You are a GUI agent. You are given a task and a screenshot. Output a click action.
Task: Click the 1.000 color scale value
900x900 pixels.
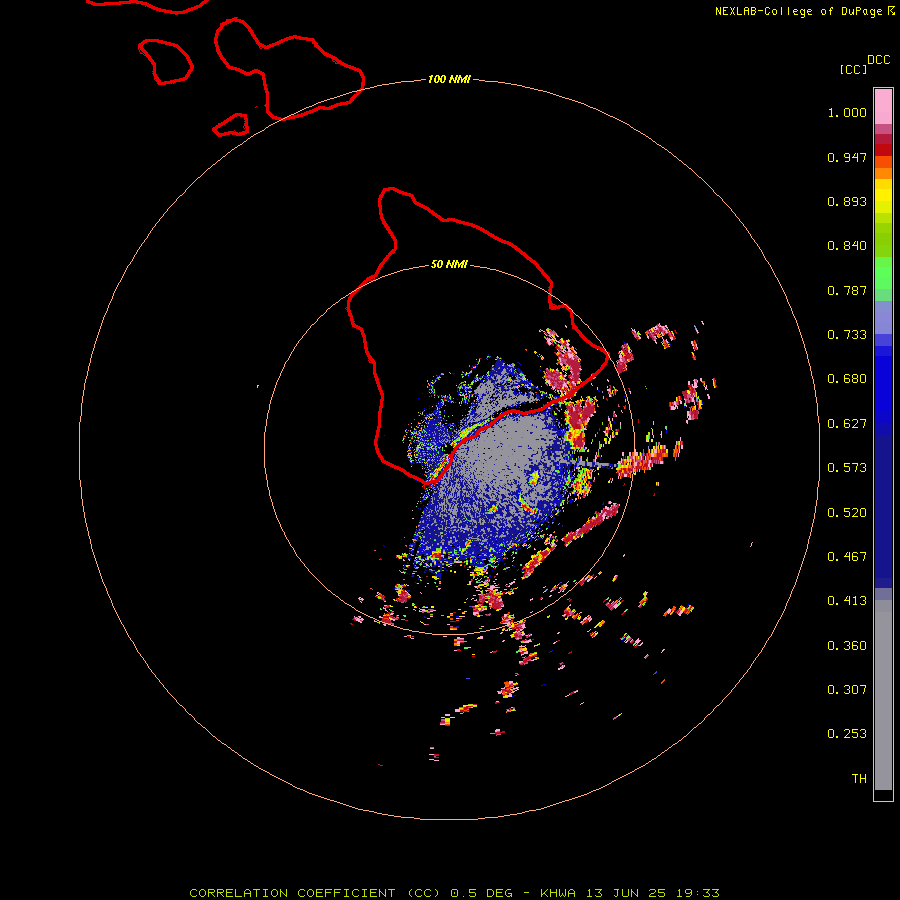point(847,112)
